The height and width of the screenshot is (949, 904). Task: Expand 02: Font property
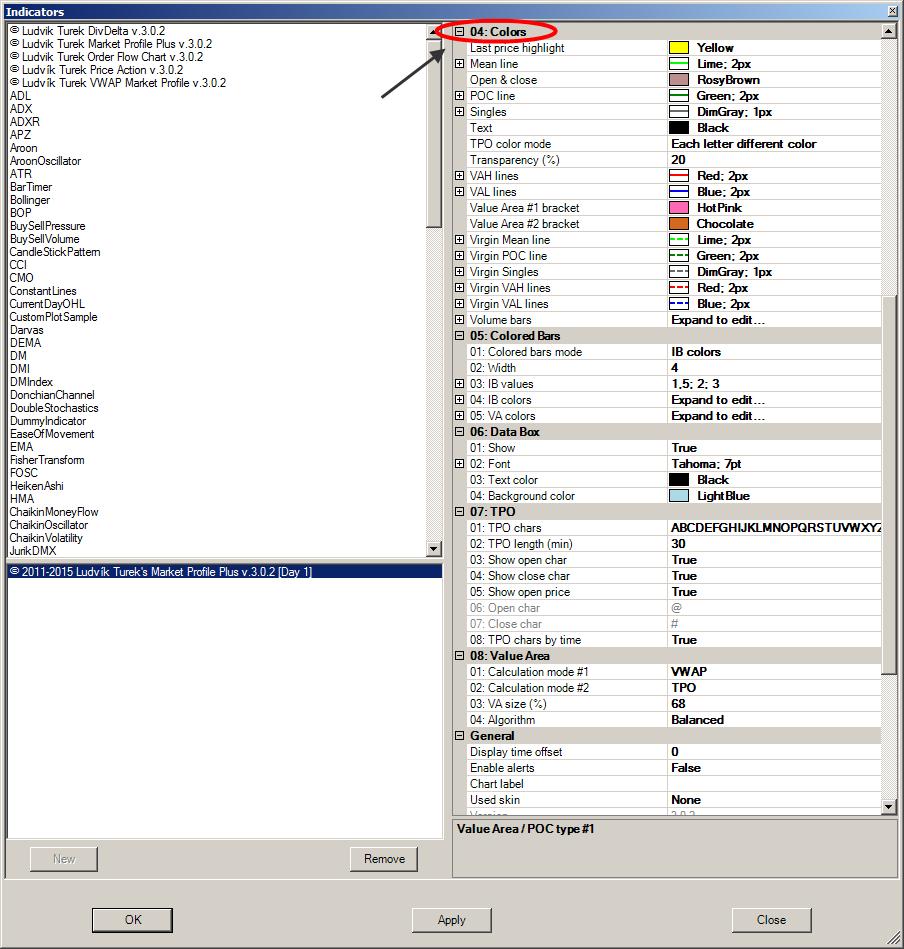[459, 464]
